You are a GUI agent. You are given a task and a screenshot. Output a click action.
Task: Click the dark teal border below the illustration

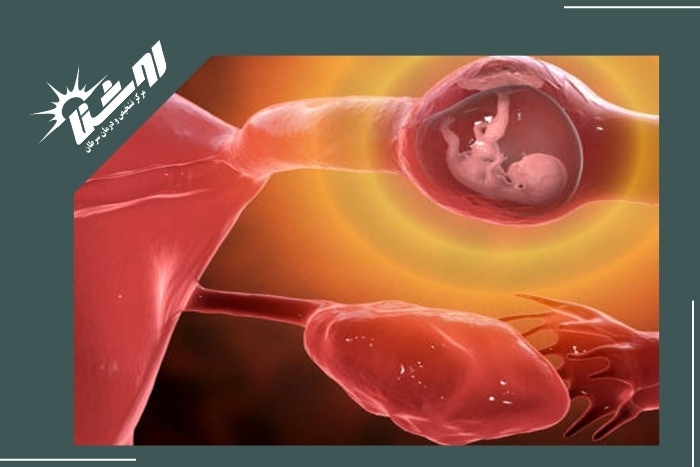click(400, 455)
